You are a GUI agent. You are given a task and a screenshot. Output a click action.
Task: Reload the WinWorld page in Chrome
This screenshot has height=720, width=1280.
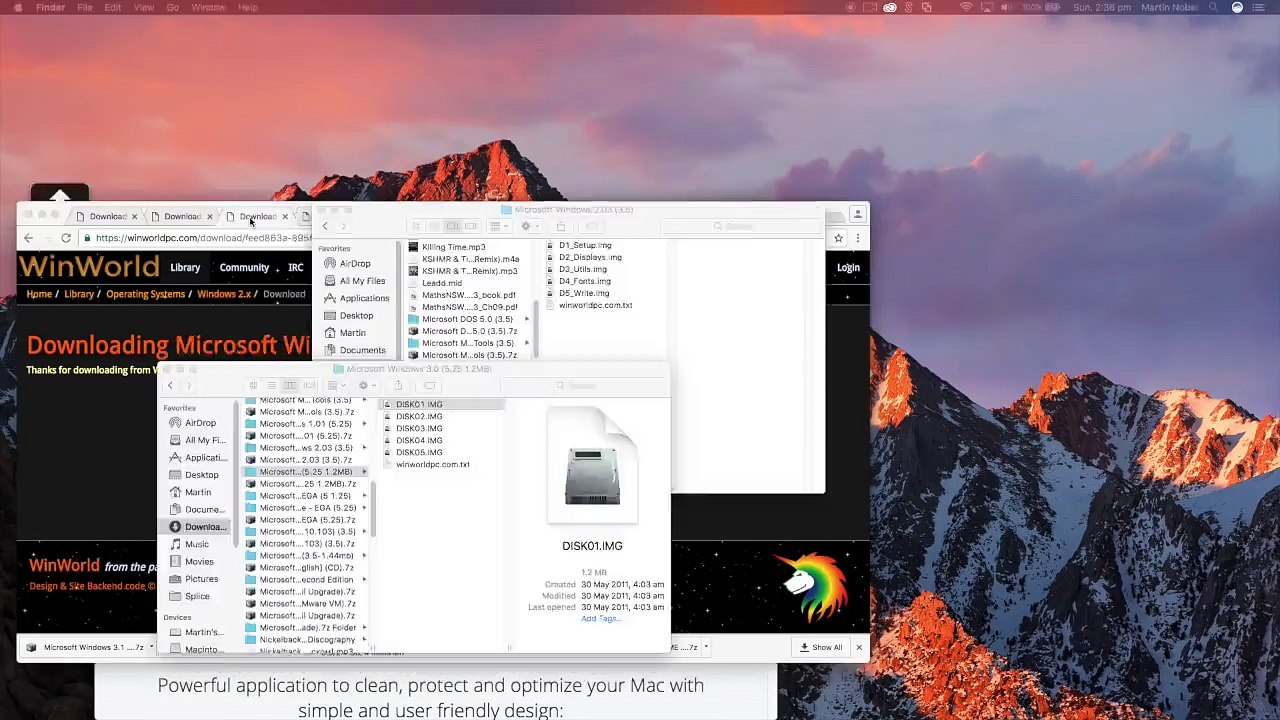[x=66, y=238]
